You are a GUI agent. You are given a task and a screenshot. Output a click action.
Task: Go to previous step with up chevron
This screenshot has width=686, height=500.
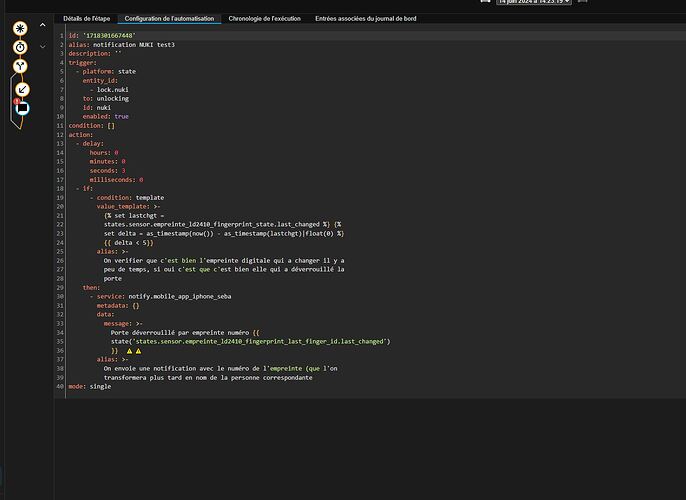[x=42, y=25]
